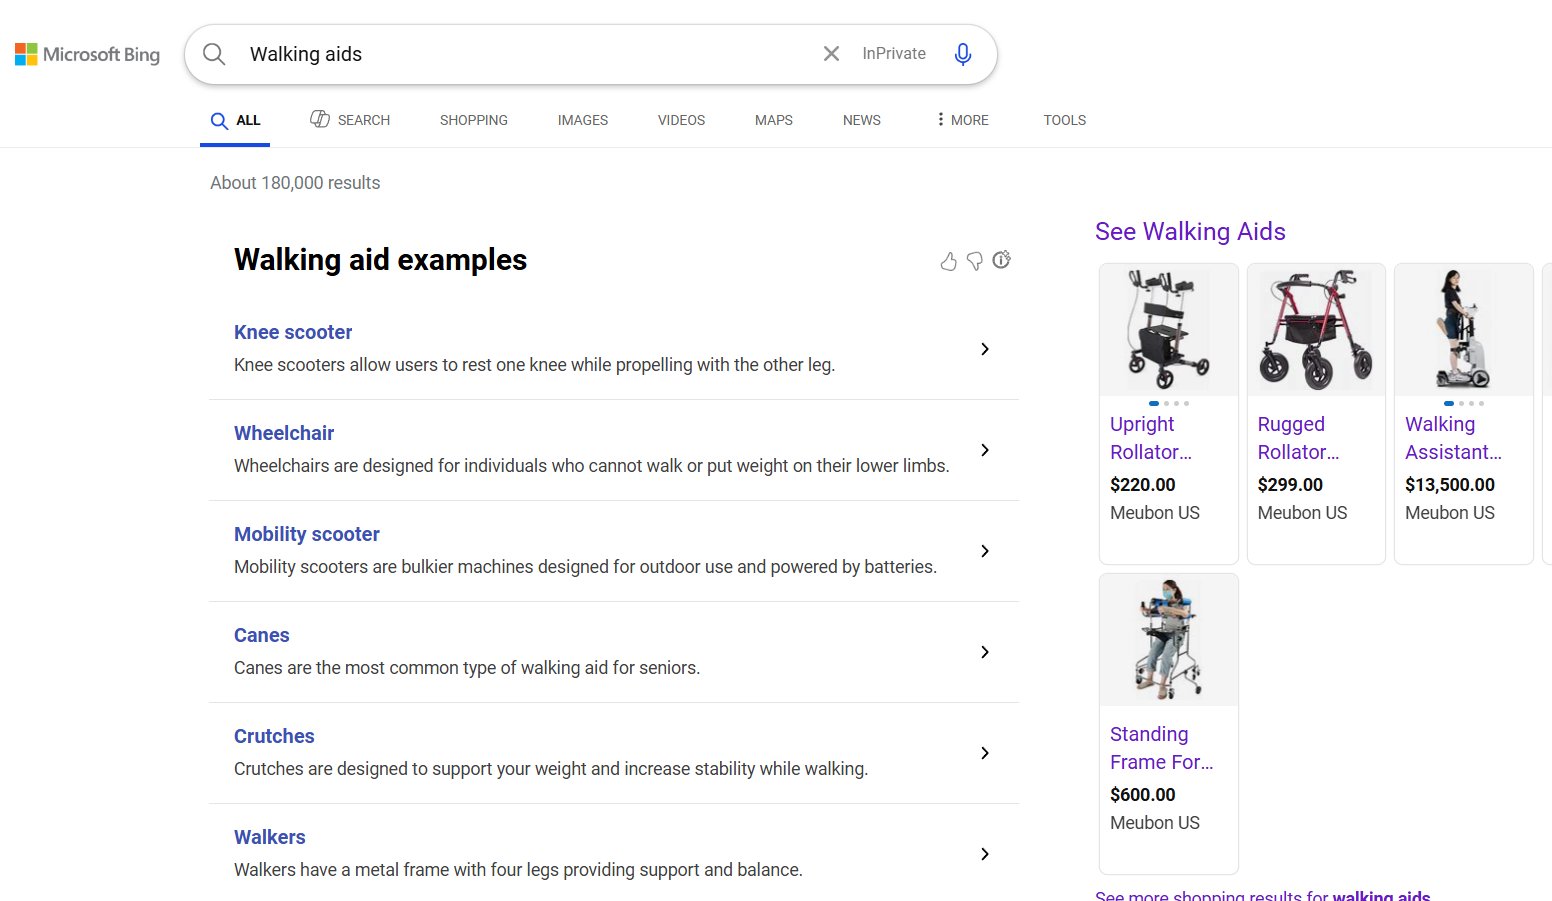Switch to the IMAGES tab
The image size is (1552, 901).
(582, 119)
